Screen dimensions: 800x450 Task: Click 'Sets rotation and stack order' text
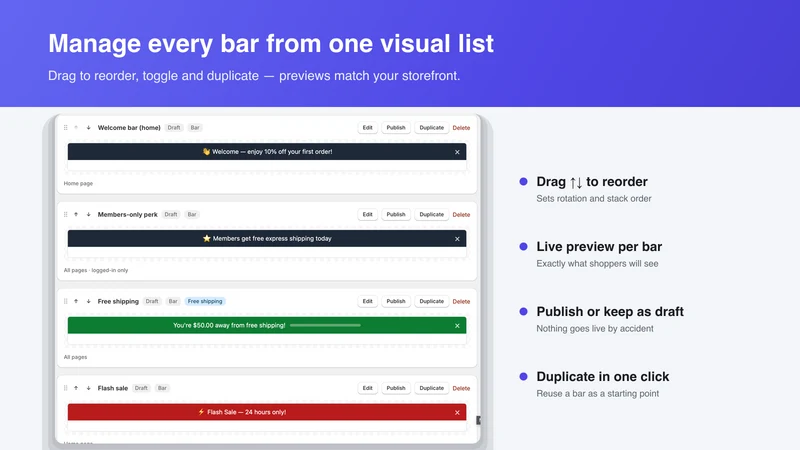point(594,198)
